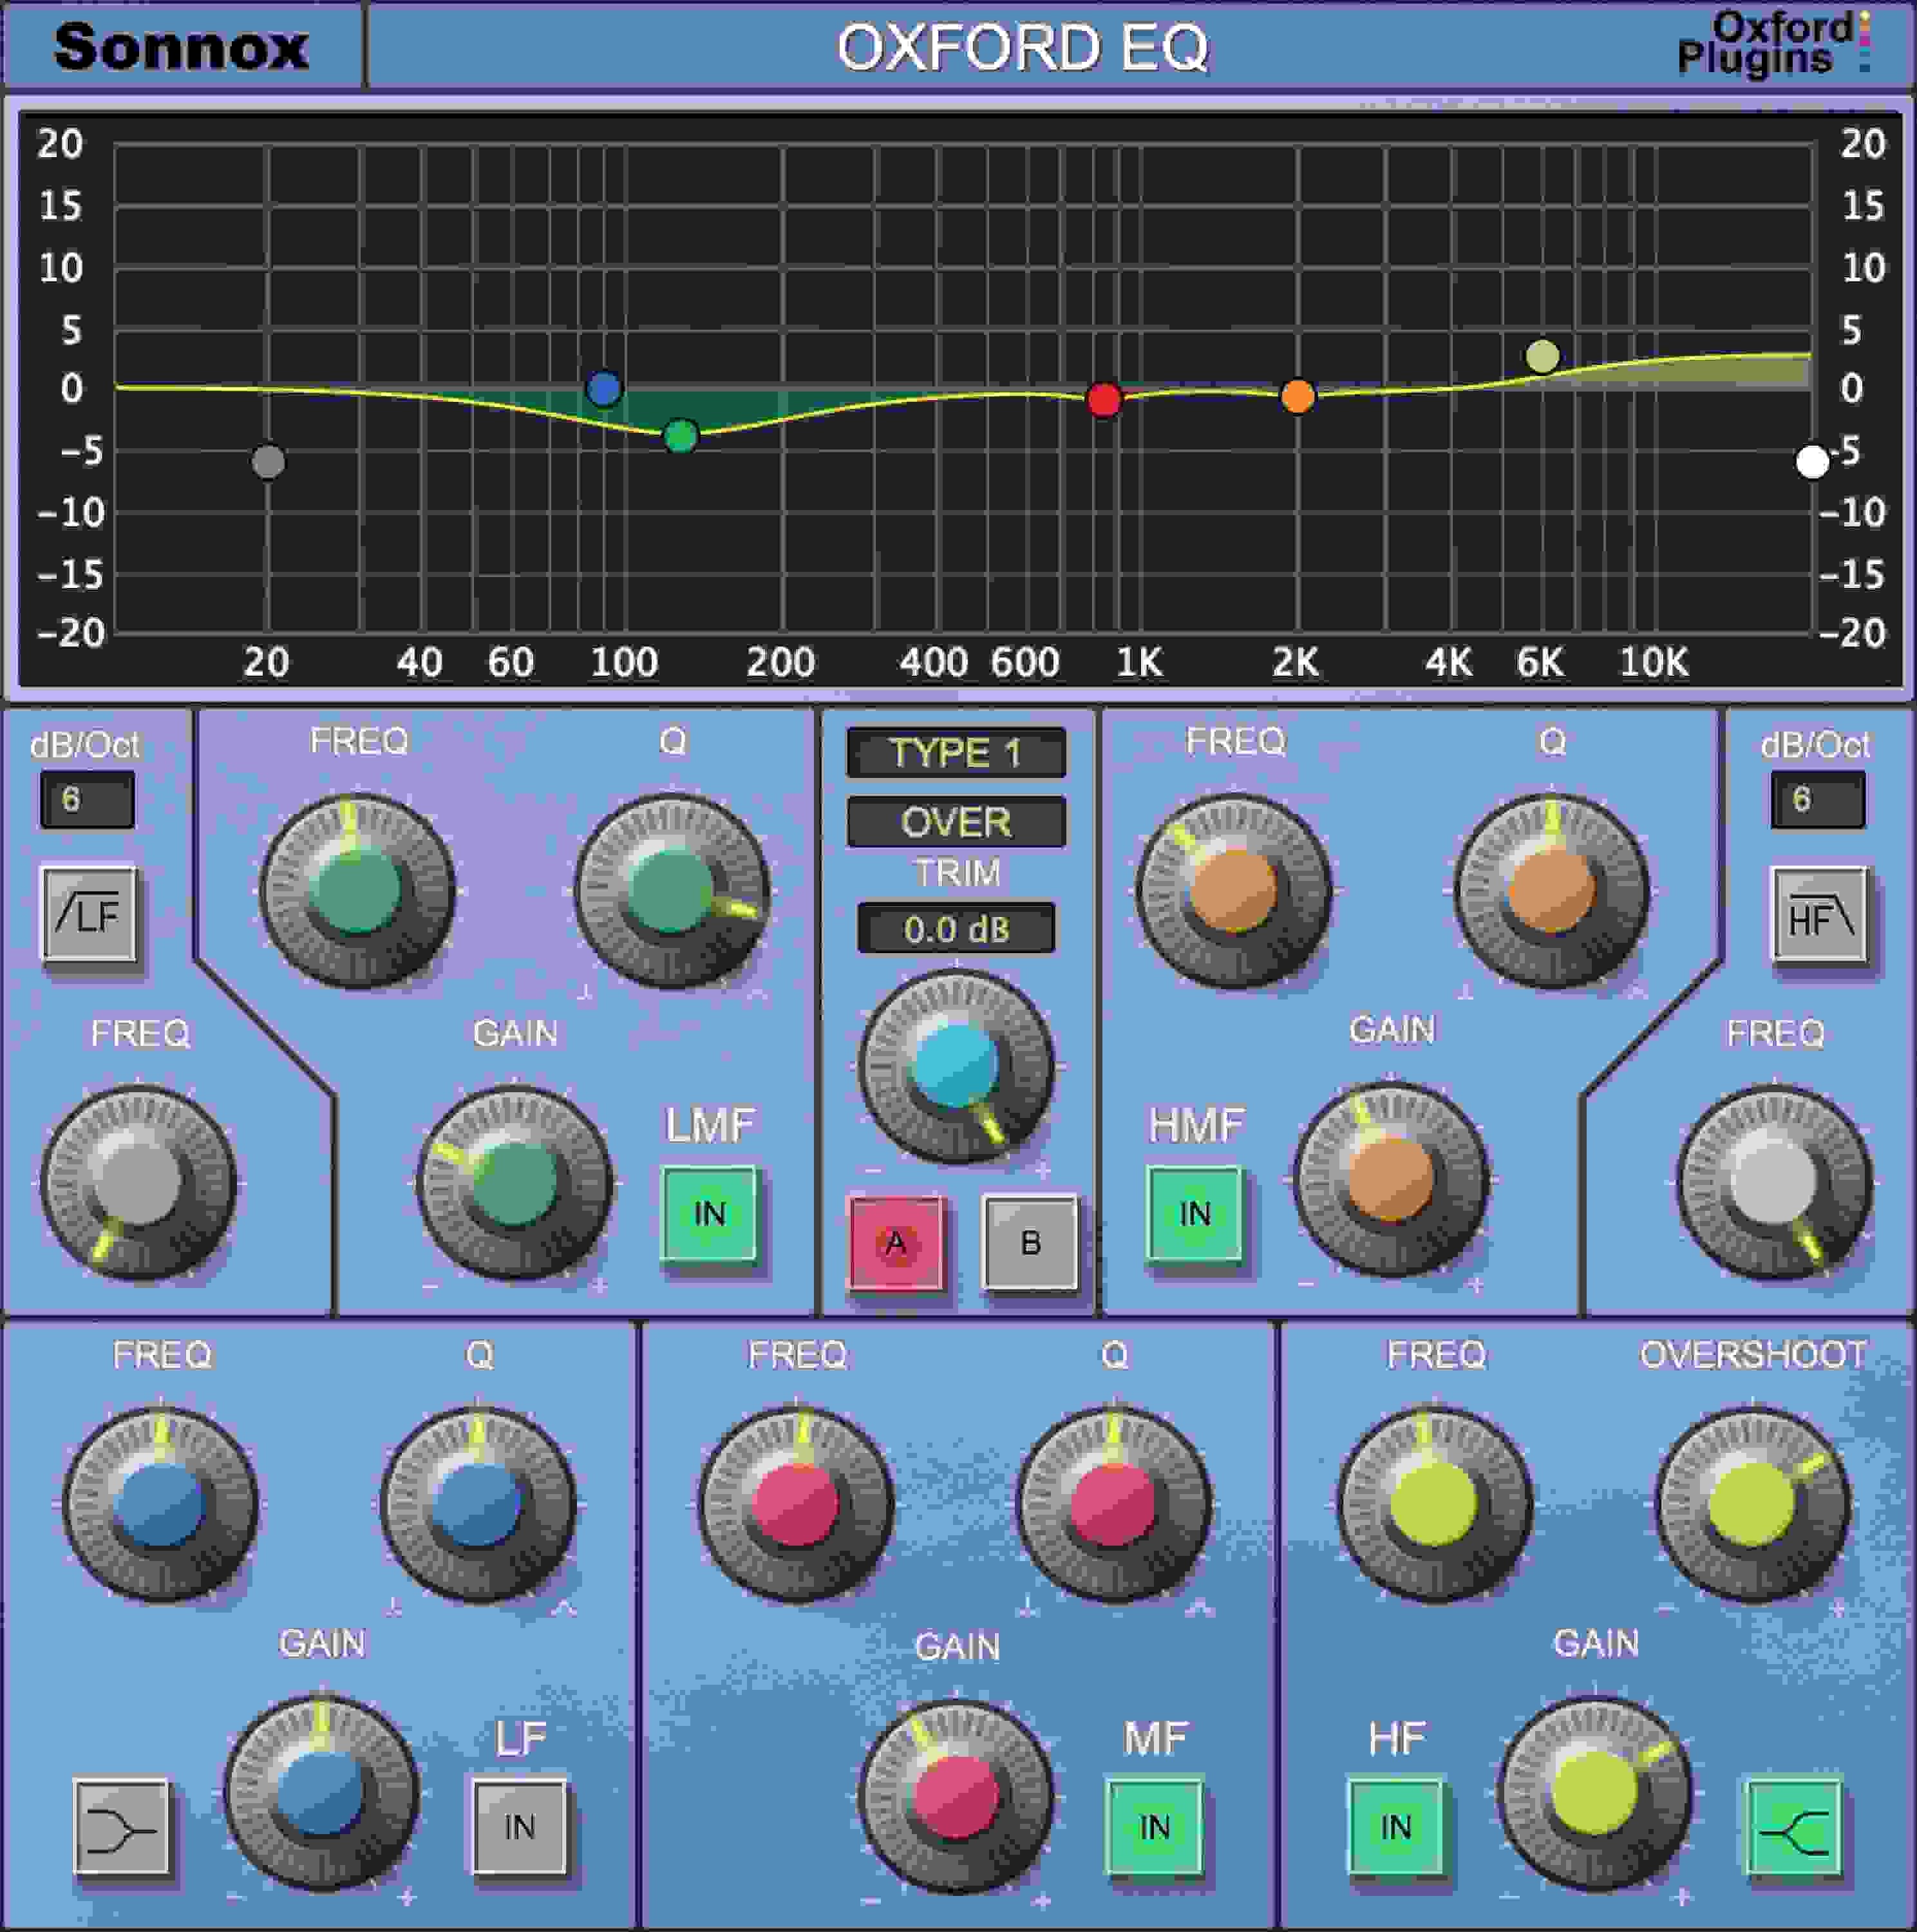Change the left dB/Oct value display
This screenshot has height=1932, width=1917.
(88, 800)
